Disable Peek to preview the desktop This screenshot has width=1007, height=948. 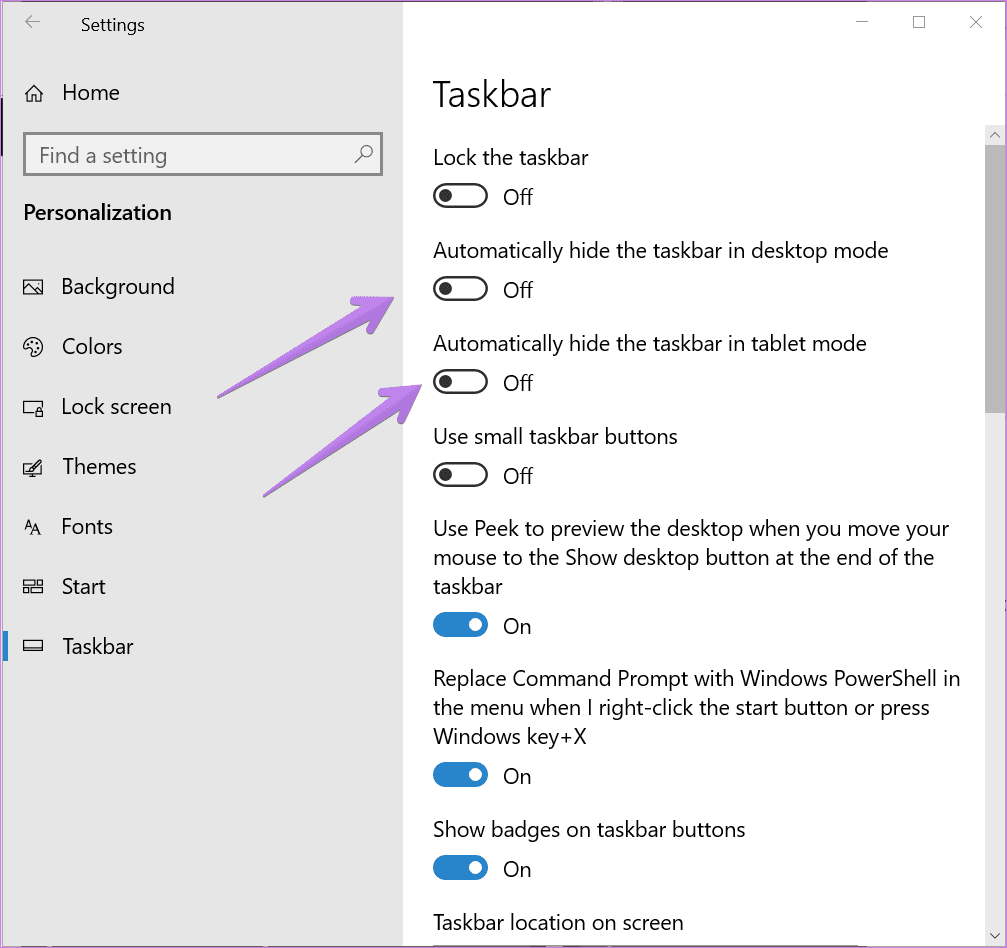tap(460, 626)
